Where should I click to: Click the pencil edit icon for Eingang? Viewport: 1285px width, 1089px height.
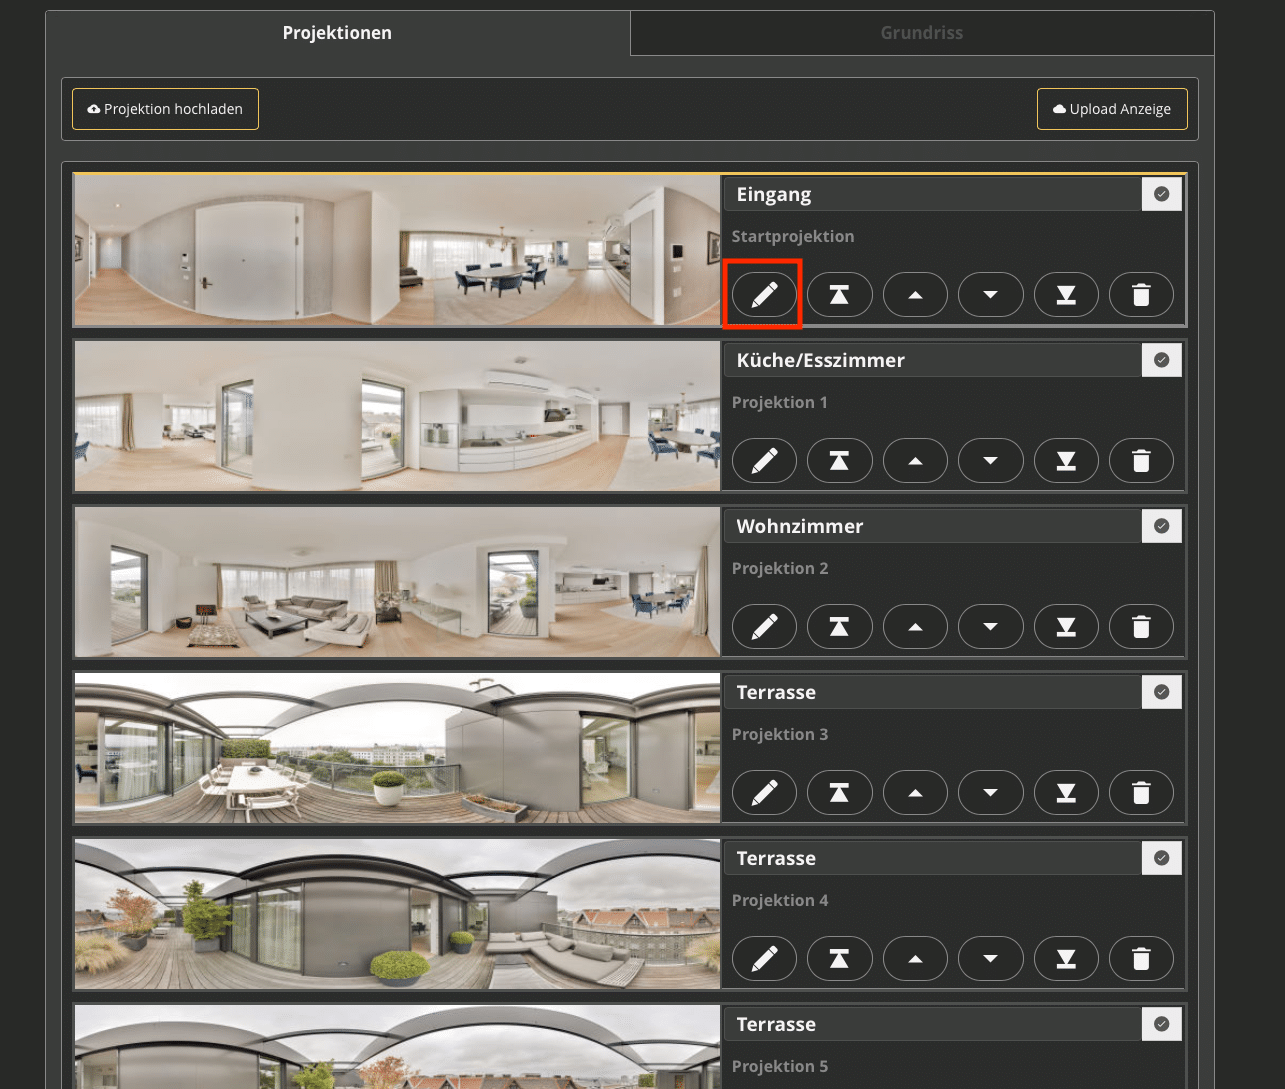pos(764,295)
